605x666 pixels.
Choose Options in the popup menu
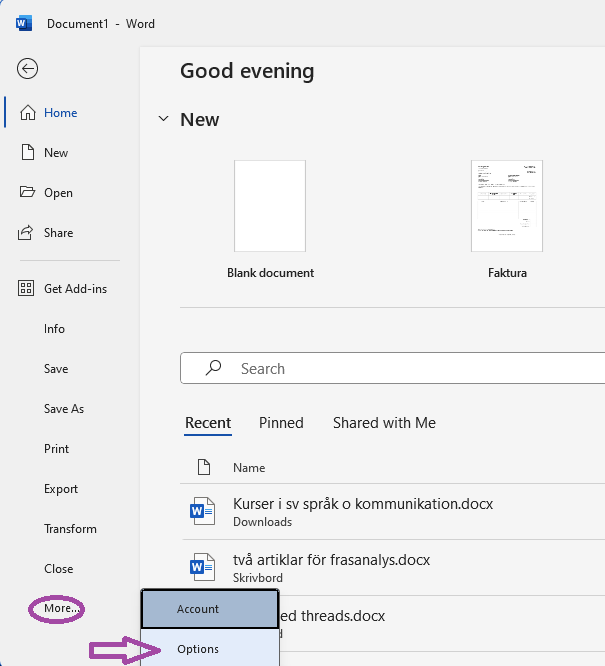coord(210,649)
